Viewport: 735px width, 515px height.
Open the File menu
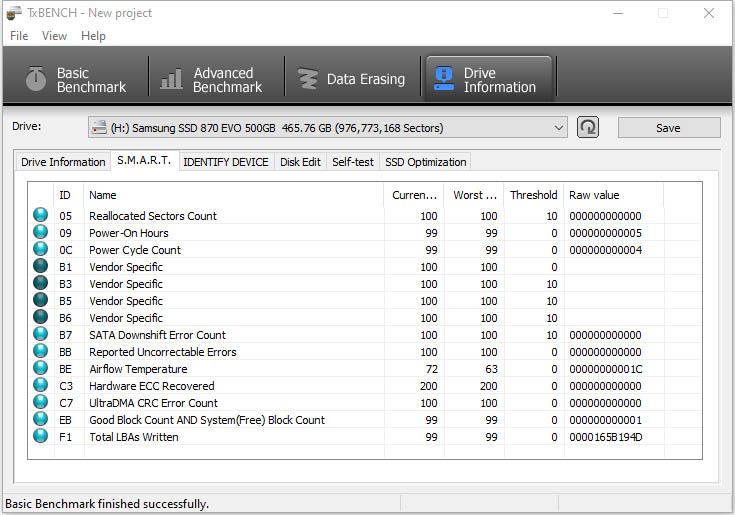click(x=19, y=36)
